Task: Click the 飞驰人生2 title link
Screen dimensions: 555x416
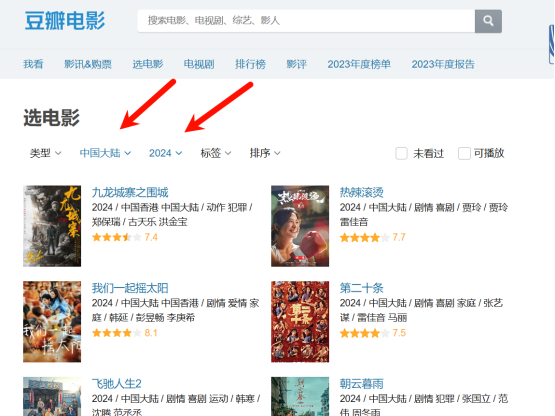Action: click(116, 383)
